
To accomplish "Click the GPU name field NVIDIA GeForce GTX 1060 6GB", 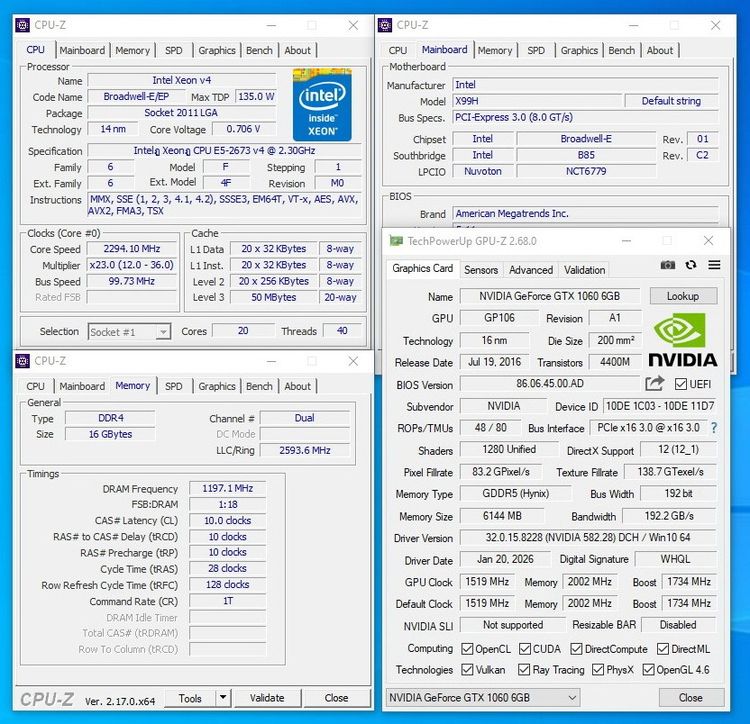I will pos(550,296).
